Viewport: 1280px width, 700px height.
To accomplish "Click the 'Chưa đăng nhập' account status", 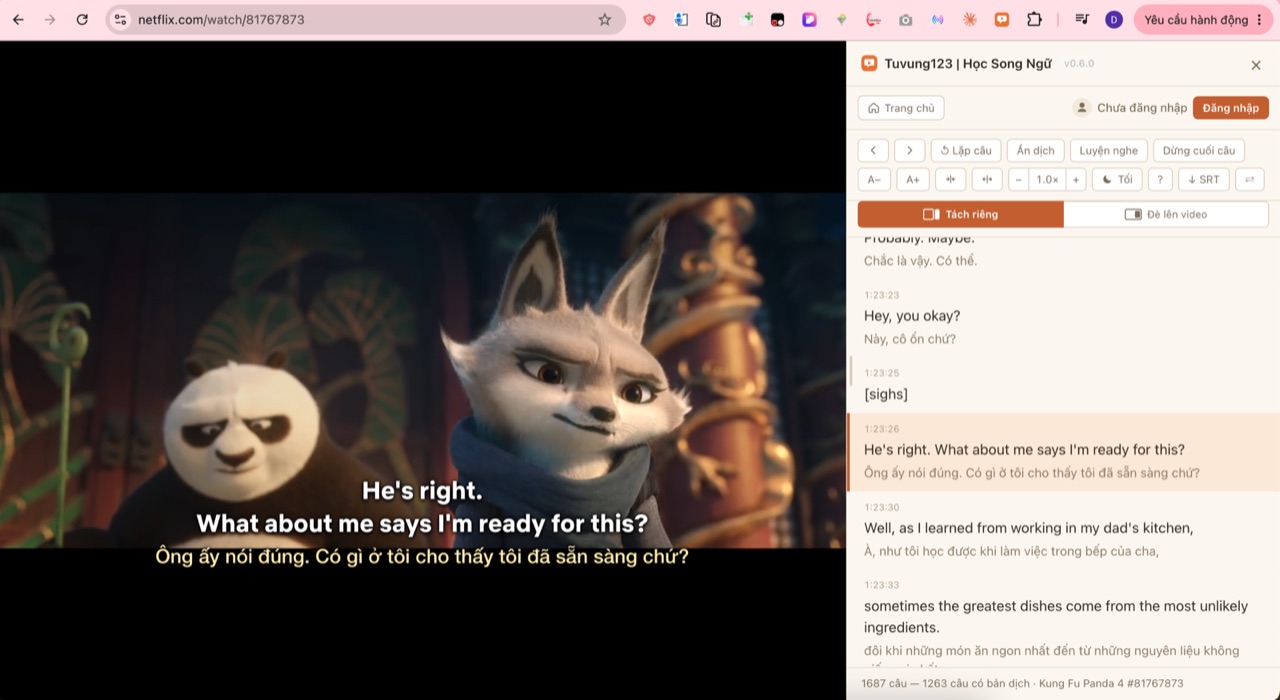I will click(x=1141, y=108).
